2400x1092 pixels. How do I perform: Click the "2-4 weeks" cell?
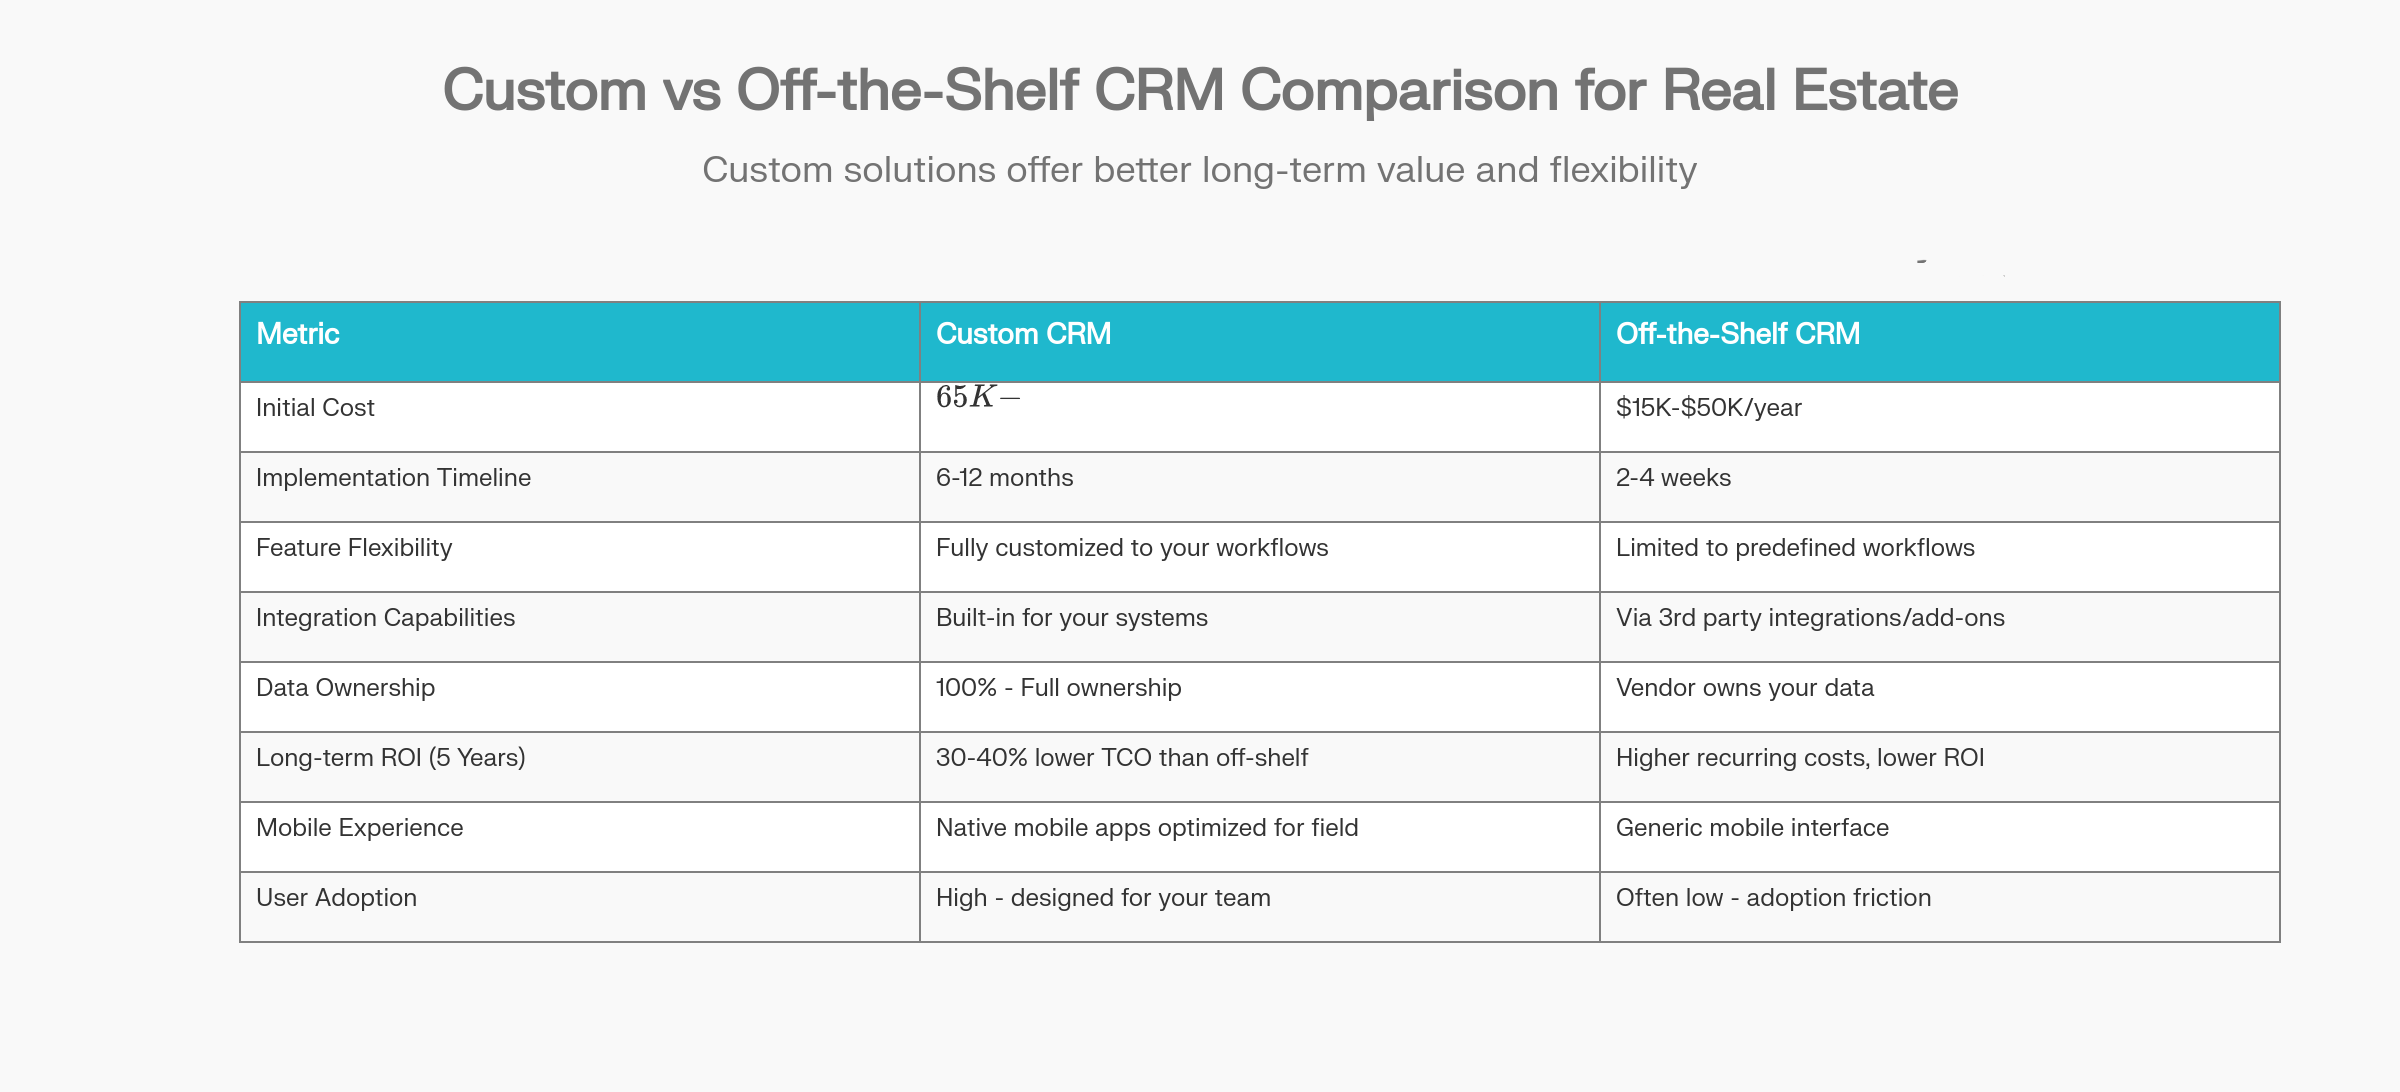click(x=1673, y=478)
